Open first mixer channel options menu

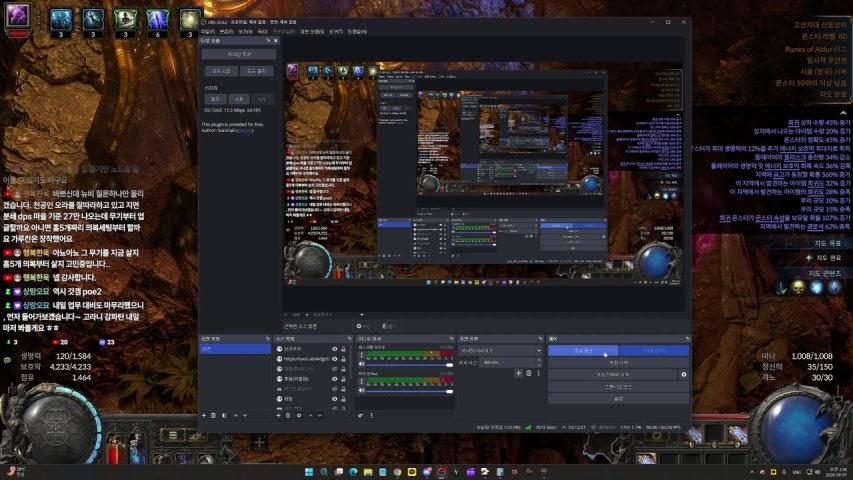pos(361,355)
